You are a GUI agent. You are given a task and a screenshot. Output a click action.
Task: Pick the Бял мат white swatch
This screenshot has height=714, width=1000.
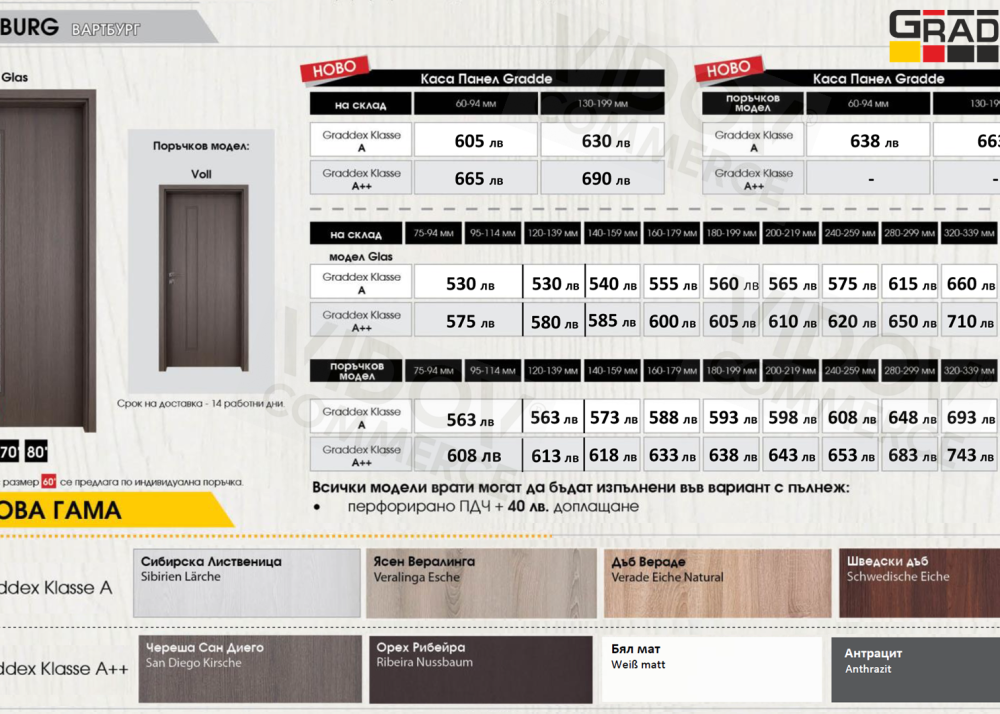pyautogui.click(x=712, y=669)
